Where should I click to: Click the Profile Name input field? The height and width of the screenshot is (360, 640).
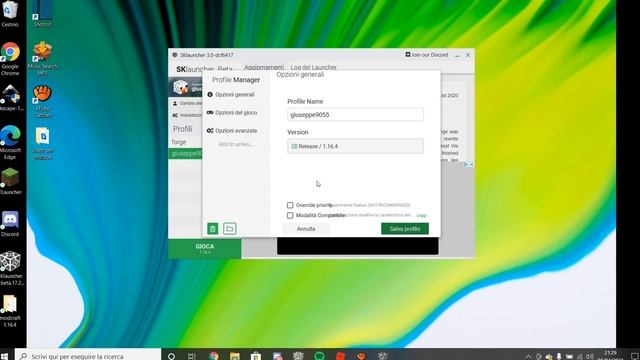(x=355, y=115)
